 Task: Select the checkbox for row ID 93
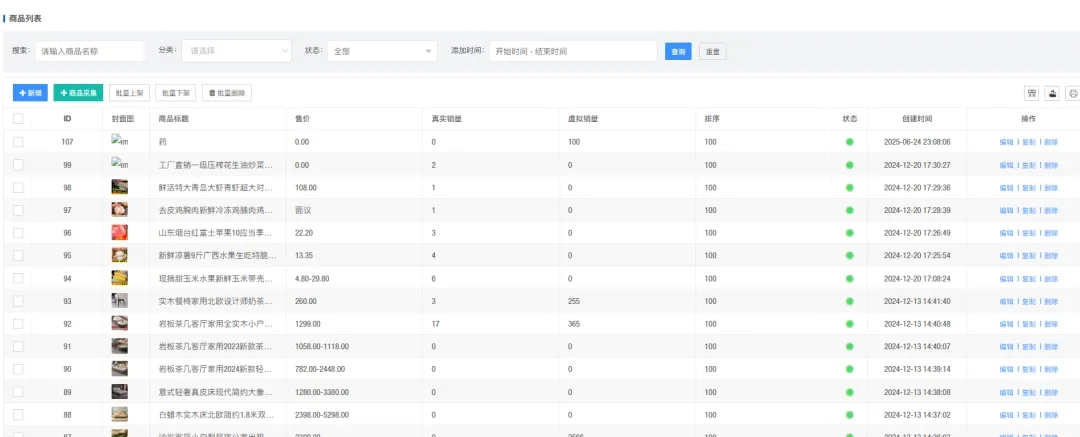point(18,301)
